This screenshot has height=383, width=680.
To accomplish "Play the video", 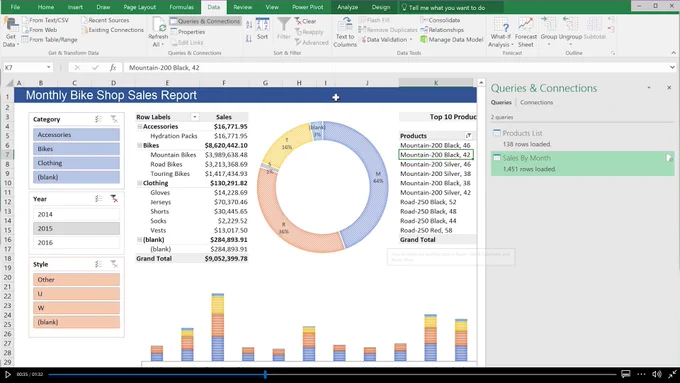I will [x=7, y=374].
